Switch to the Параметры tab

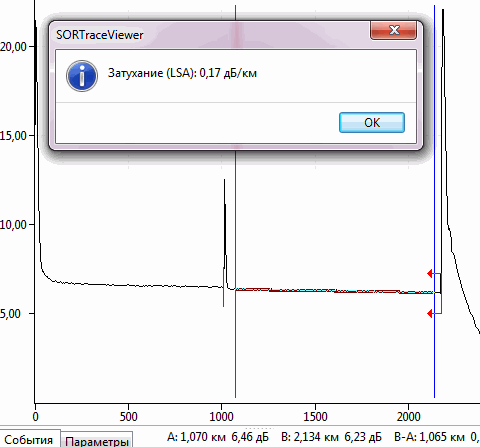(x=97, y=441)
